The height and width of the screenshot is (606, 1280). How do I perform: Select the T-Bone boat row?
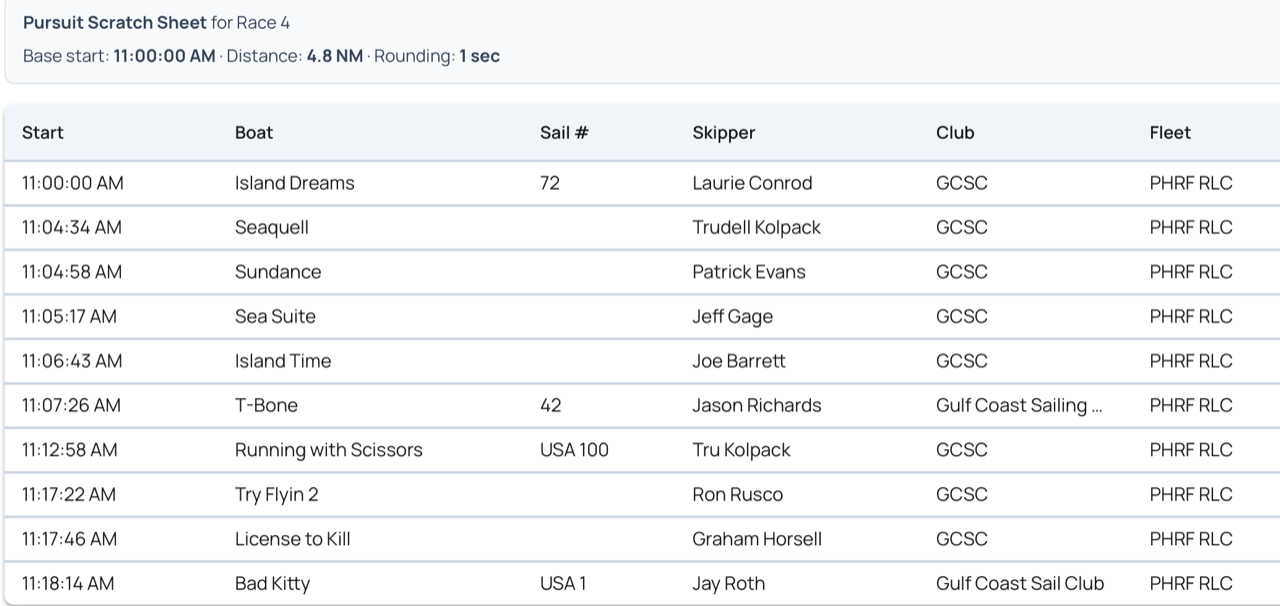pyautogui.click(x=642, y=405)
